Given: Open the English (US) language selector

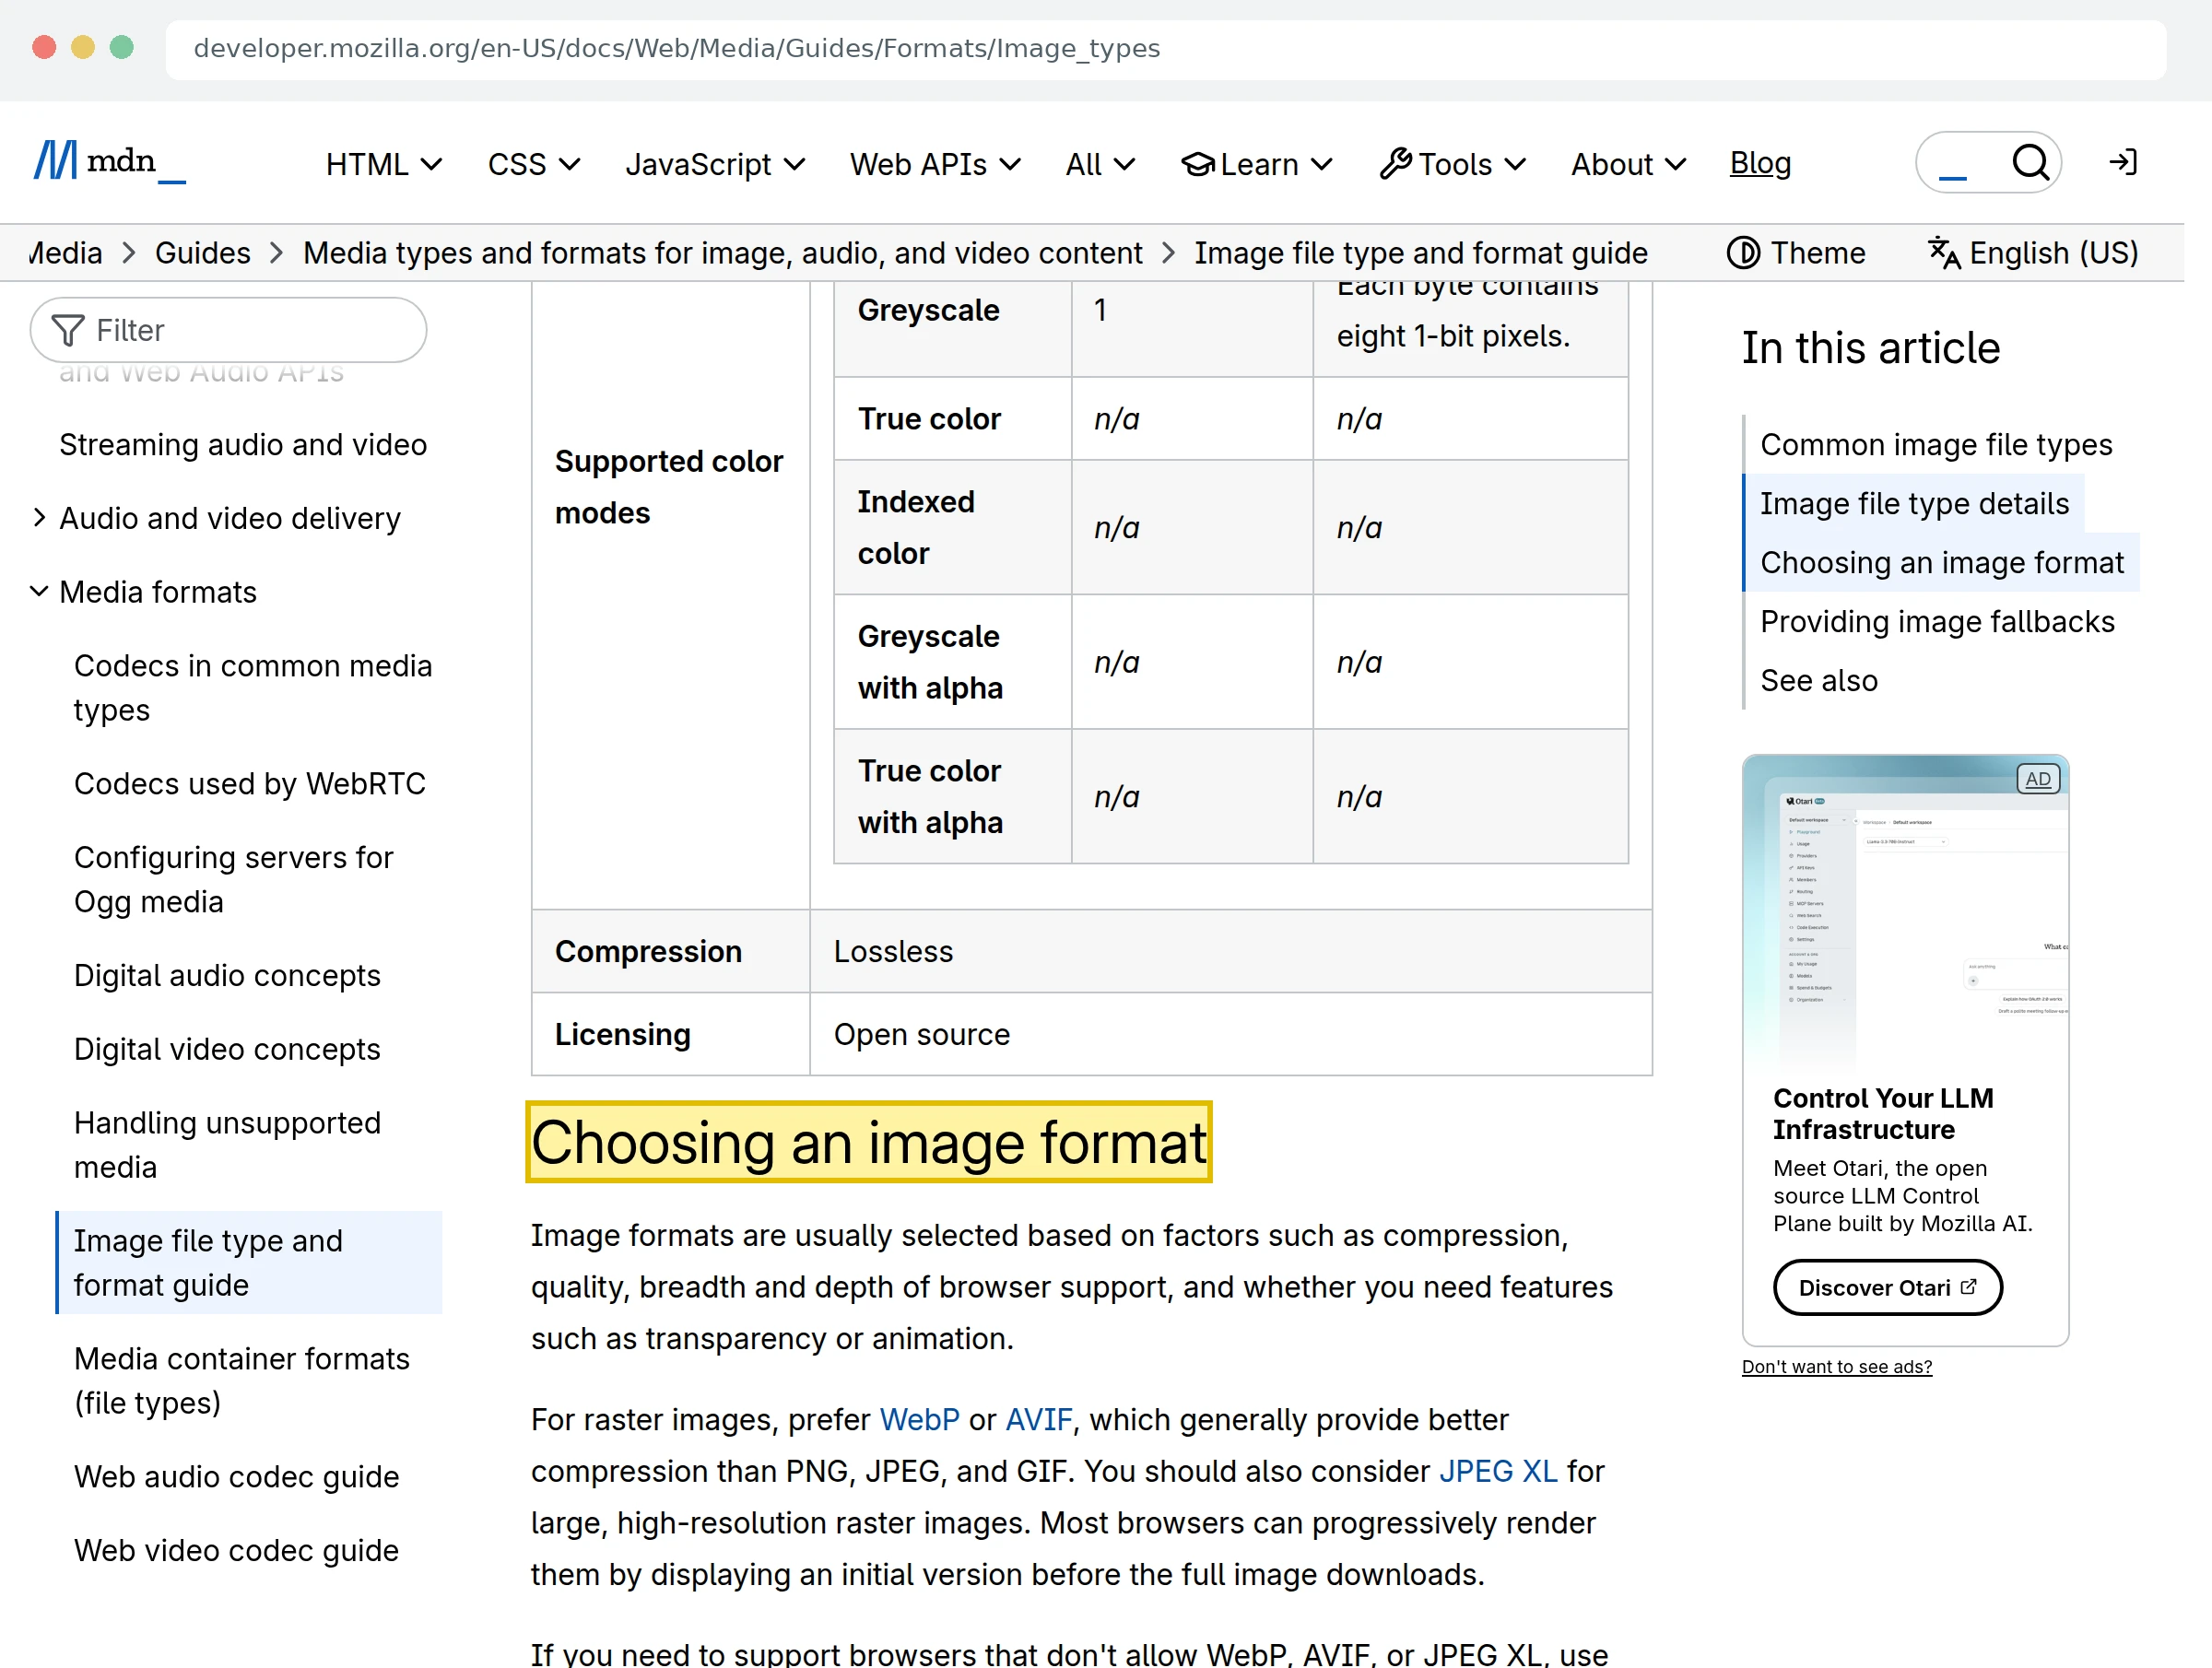Looking at the screenshot, I should click(2033, 253).
